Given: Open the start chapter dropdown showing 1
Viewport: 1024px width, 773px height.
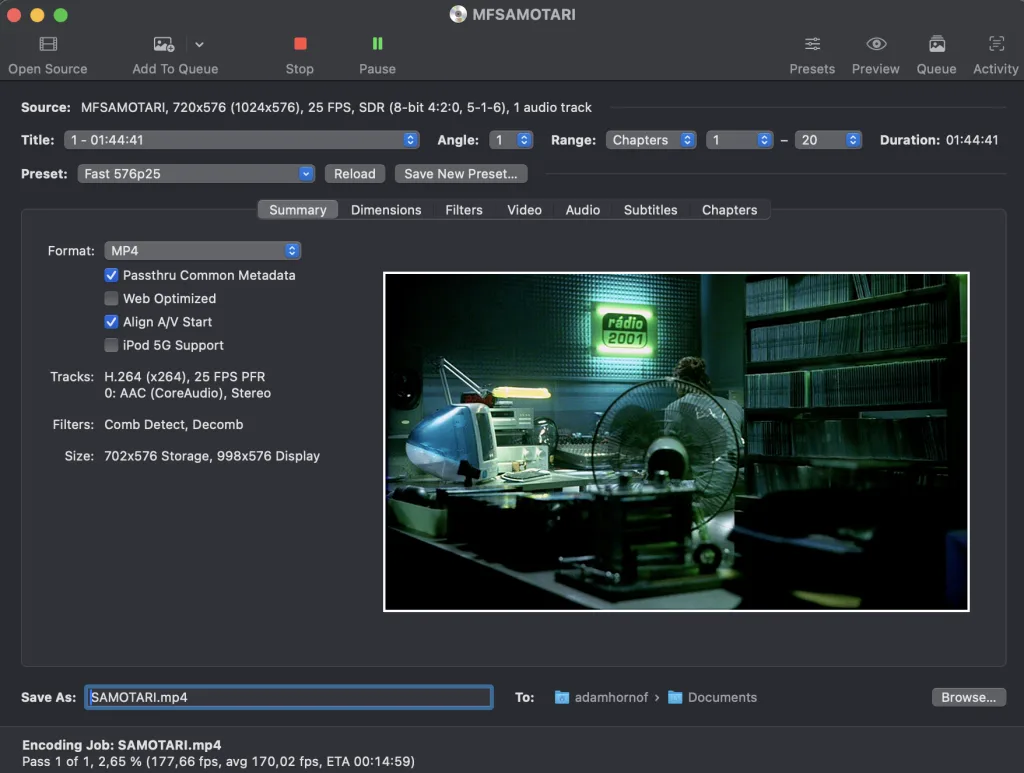Looking at the screenshot, I should click(740, 140).
